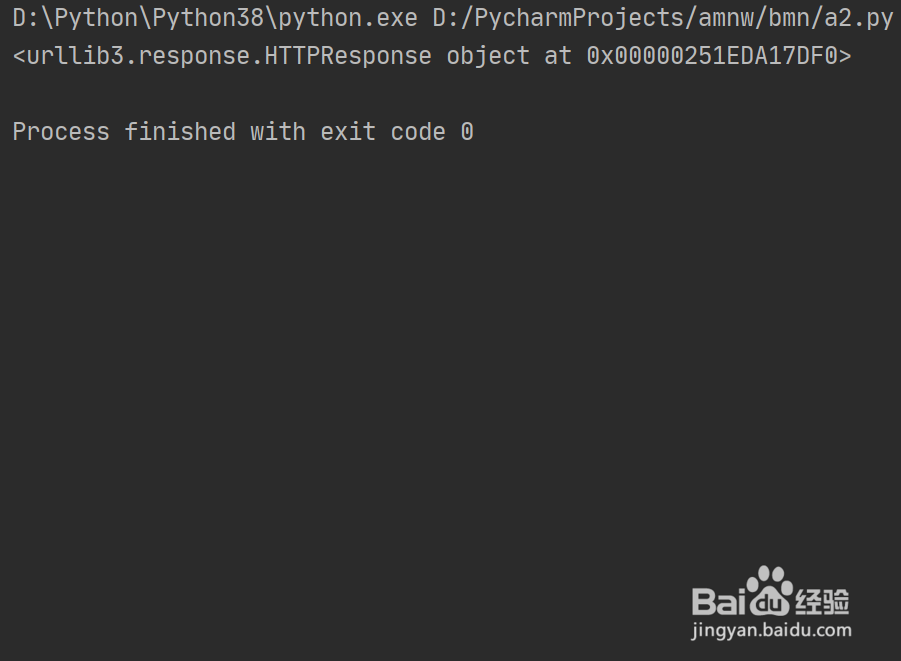Click python.exe in the interpreter path

tap(348, 18)
